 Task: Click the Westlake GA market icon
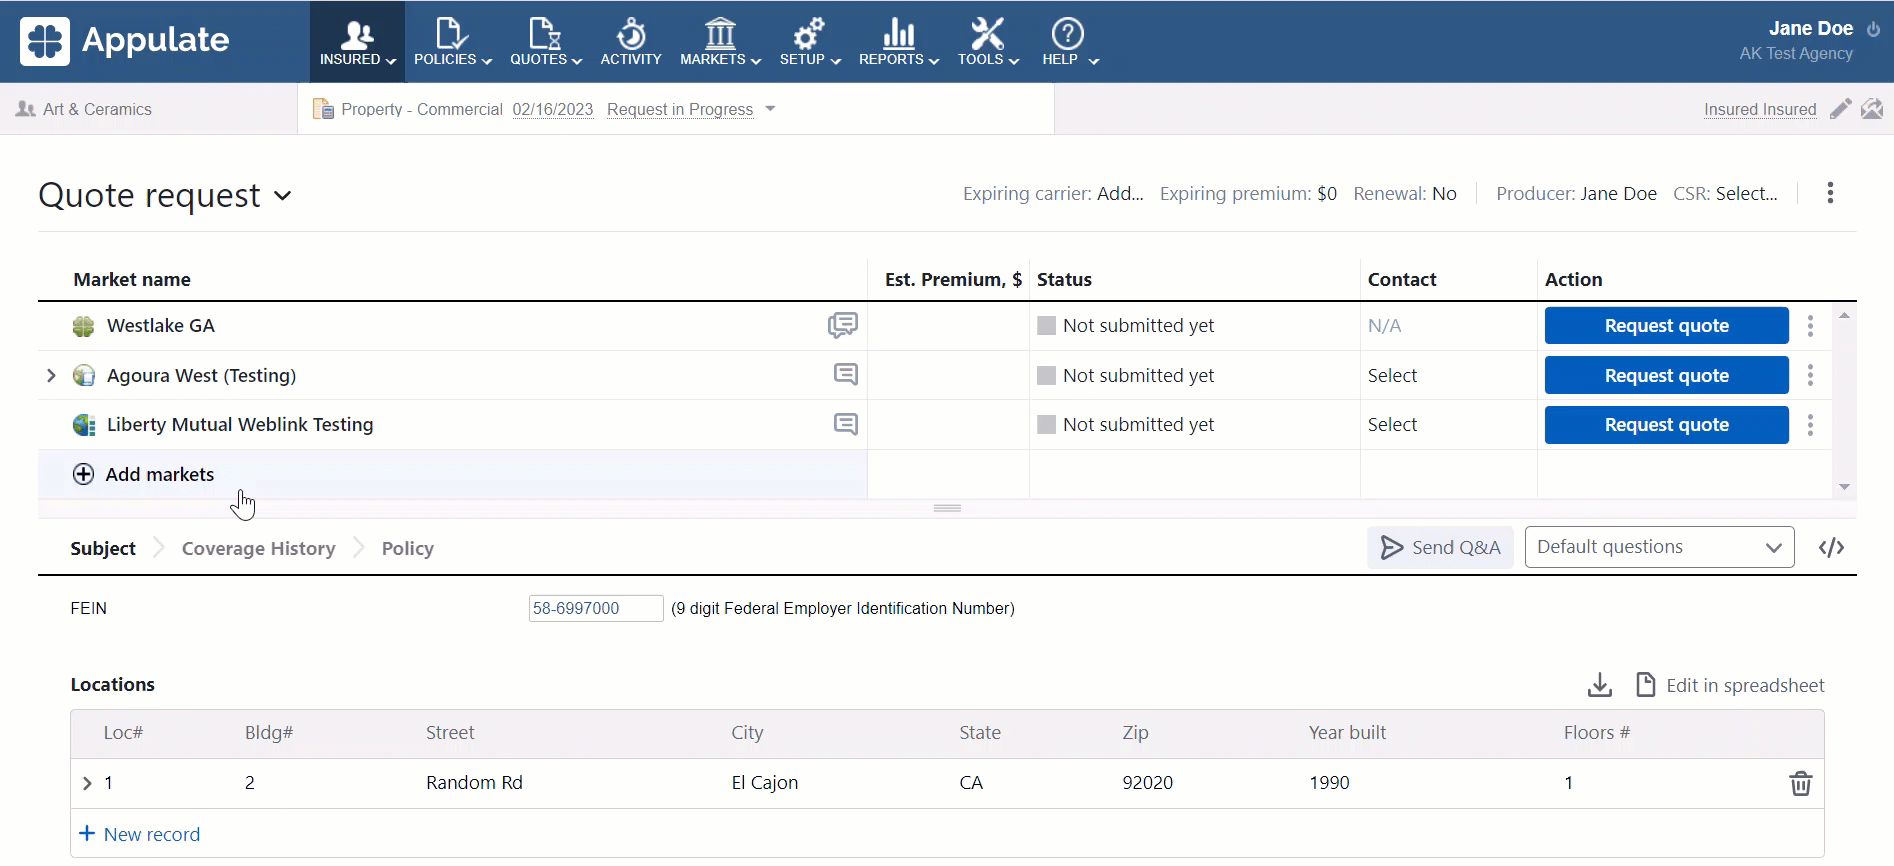[84, 326]
